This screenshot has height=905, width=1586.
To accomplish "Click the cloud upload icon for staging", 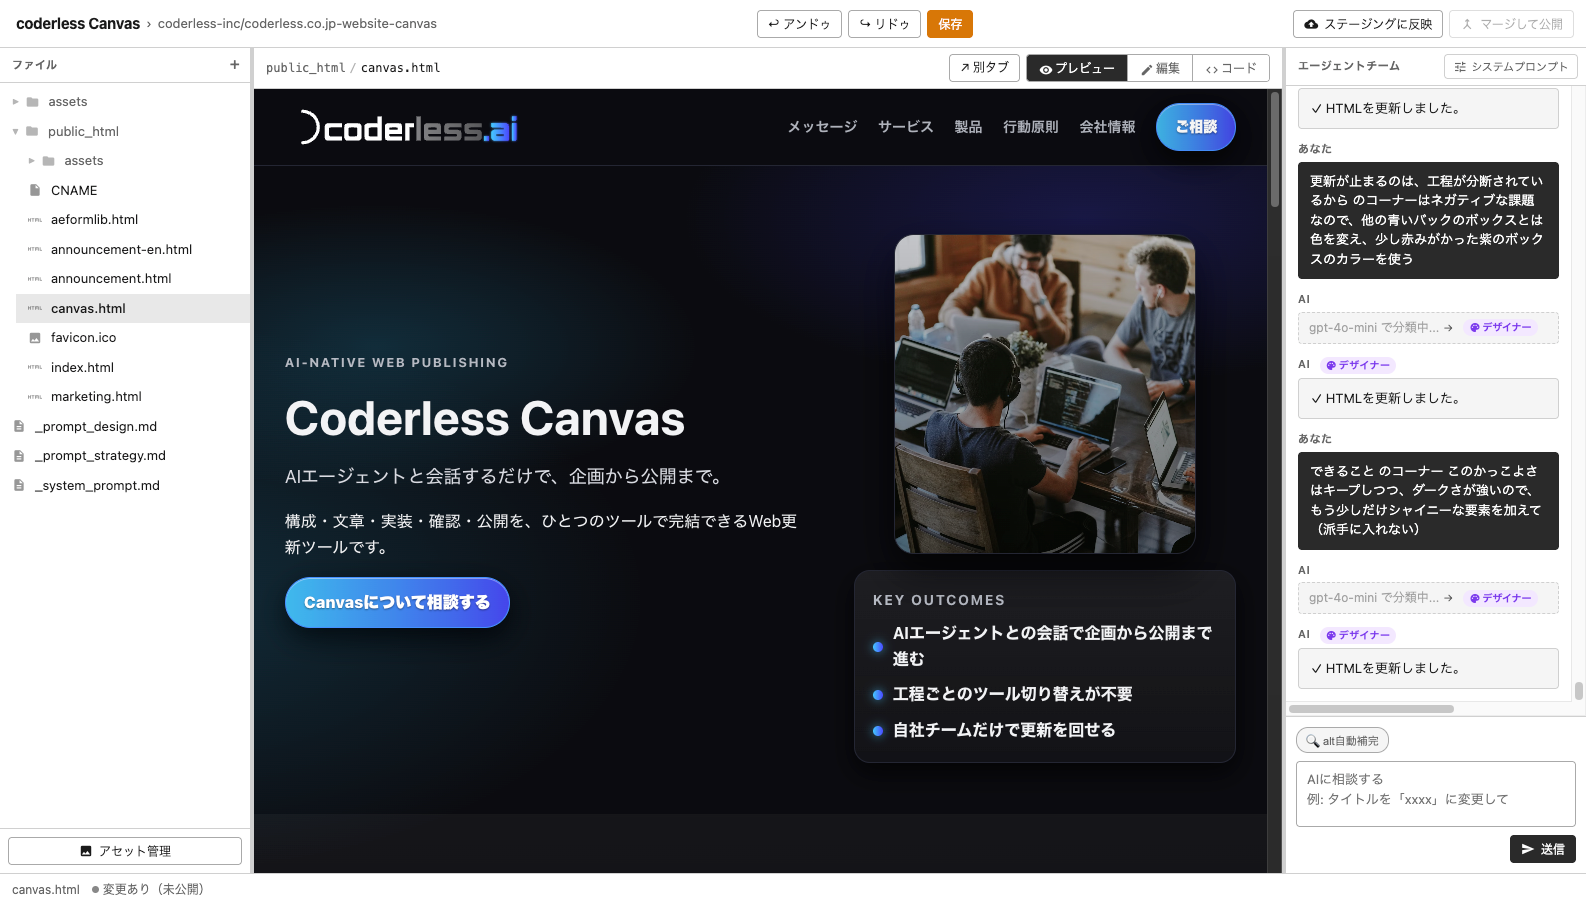I will coord(1311,24).
